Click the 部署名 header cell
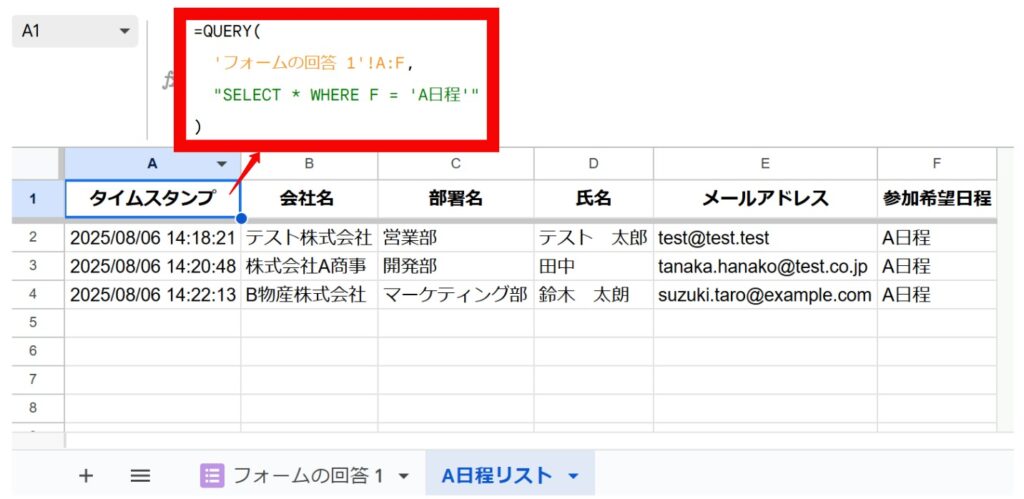 click(x=456, y=199)
